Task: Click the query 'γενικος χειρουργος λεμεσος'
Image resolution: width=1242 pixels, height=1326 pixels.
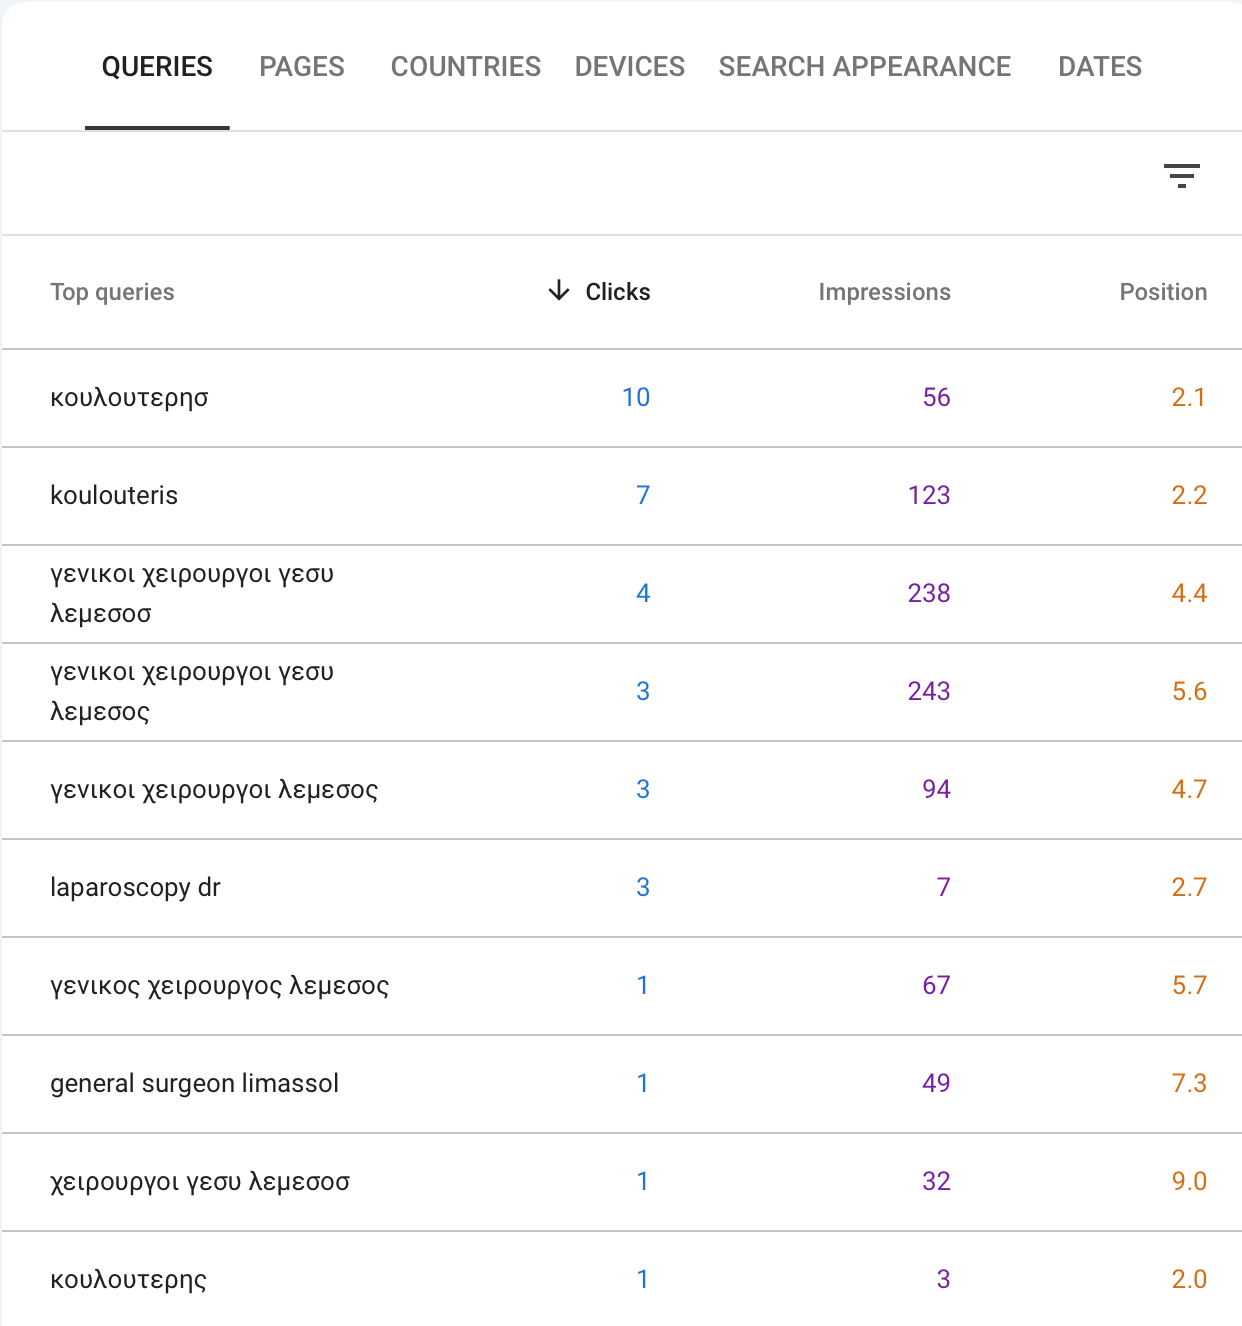Action: 220,985
